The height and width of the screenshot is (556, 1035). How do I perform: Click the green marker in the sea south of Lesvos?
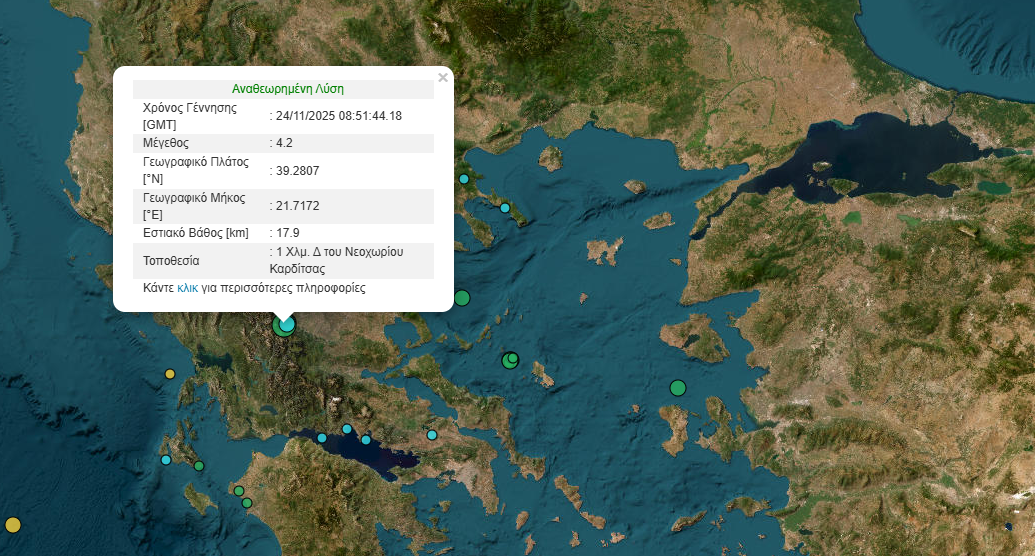[678, 388]
